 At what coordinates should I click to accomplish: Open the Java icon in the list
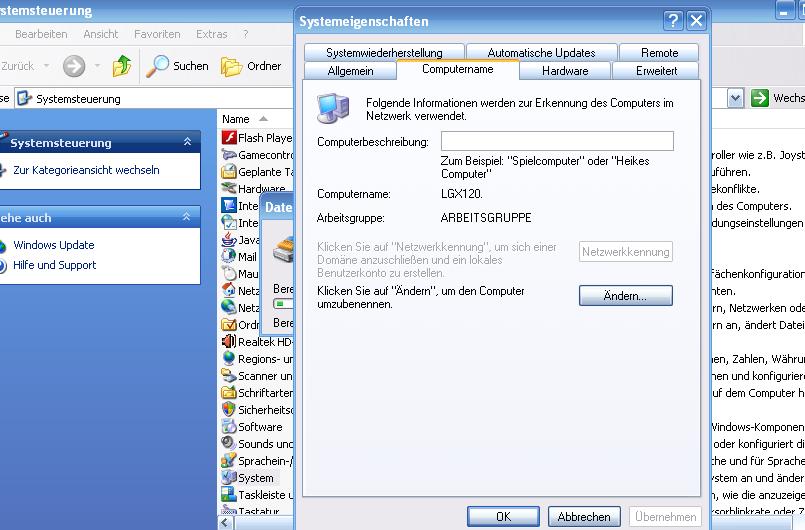[x=229, y=239]
